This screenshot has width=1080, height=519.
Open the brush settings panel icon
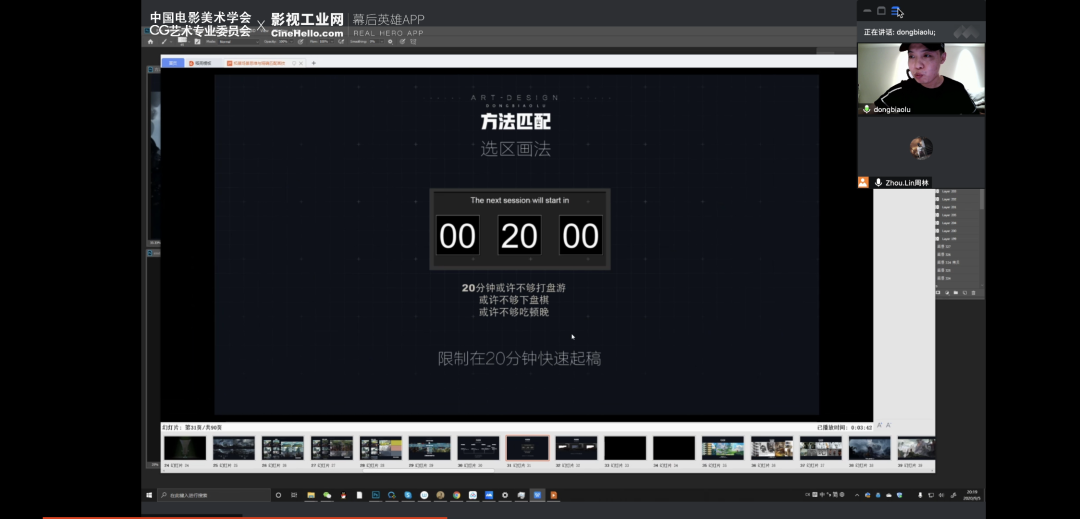click(196, 41)
